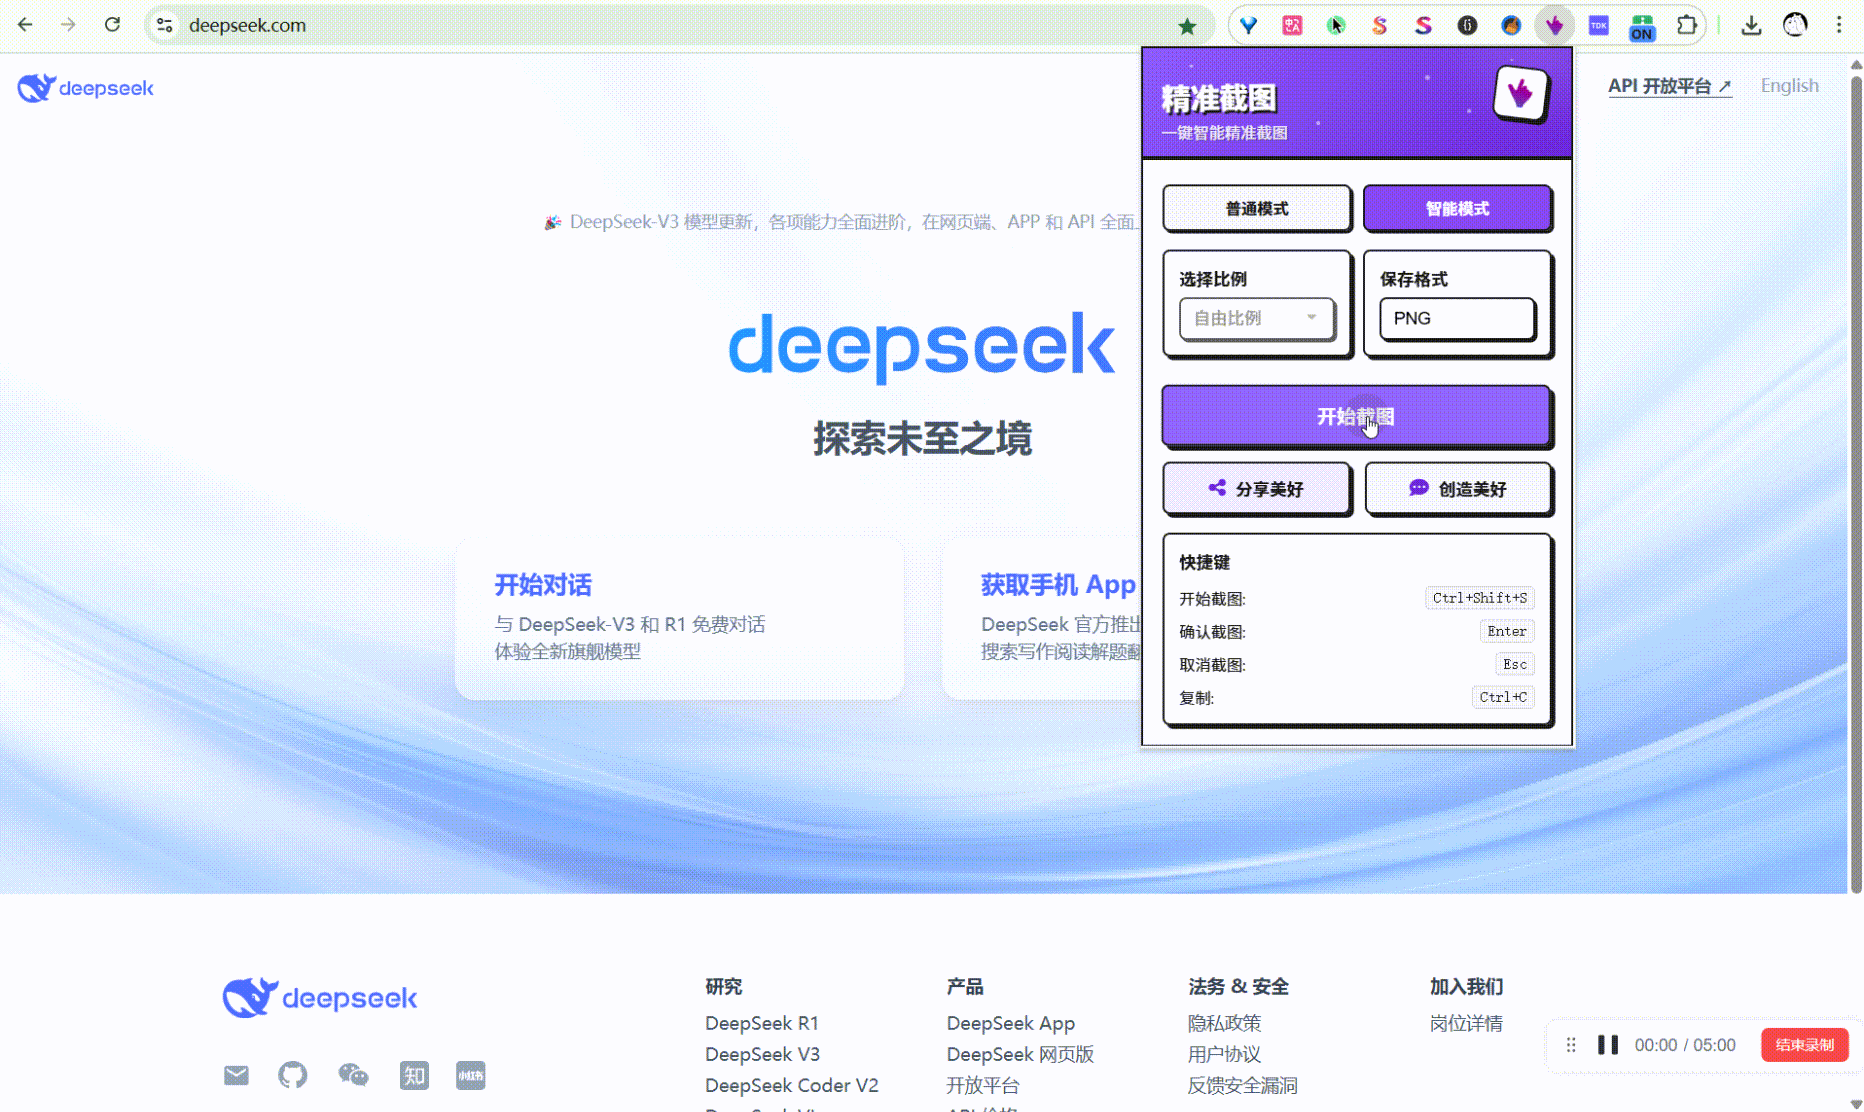This screenshot has width=1864, height=1112.
Task: Open 隐私政策 footer link
Action: (1224, 1023)
